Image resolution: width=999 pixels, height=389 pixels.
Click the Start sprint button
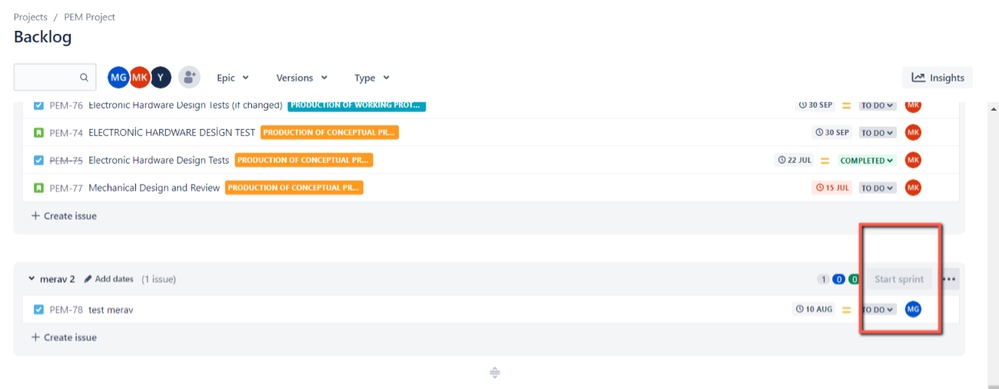point(899,279)
